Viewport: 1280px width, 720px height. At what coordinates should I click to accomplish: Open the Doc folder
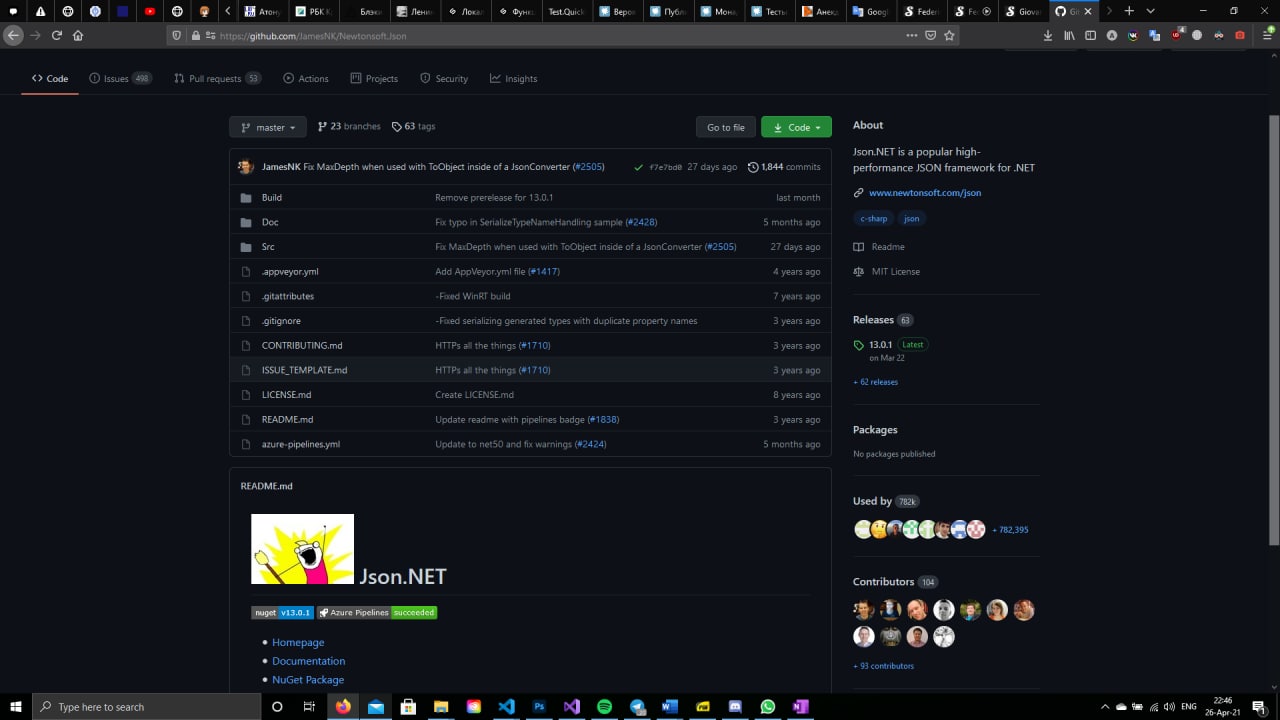click(x=270, y=222)
